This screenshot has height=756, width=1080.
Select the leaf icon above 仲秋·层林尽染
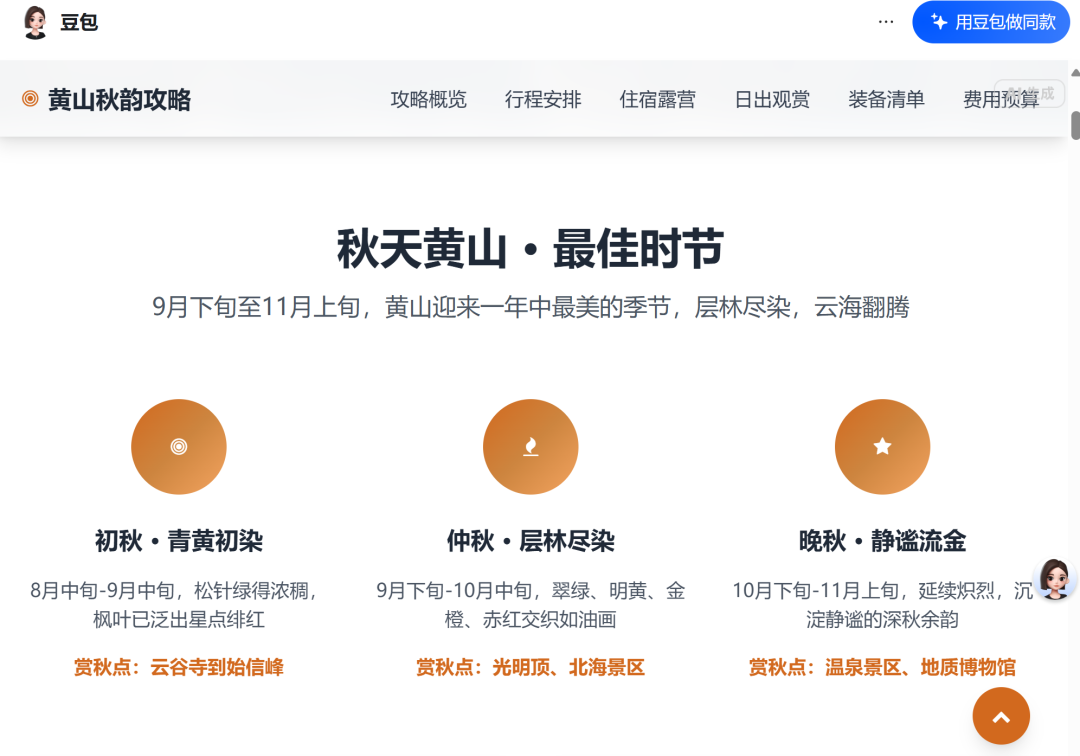[x=530, y=446]
